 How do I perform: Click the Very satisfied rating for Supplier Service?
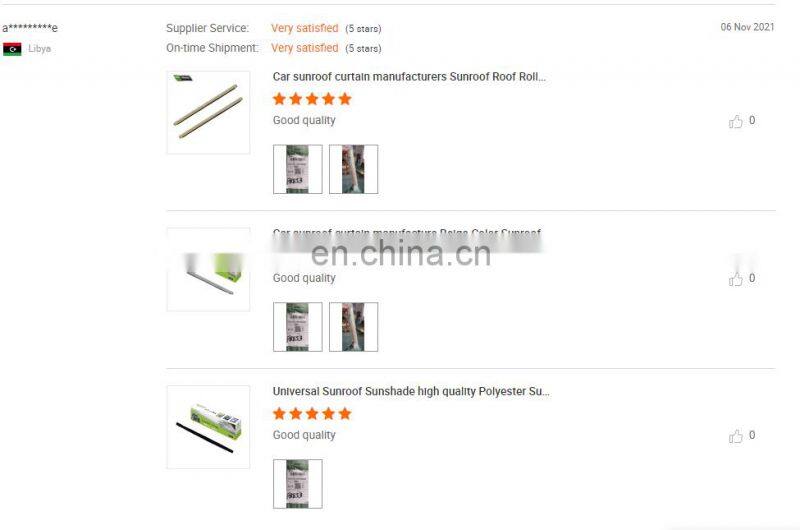(305, 28)
